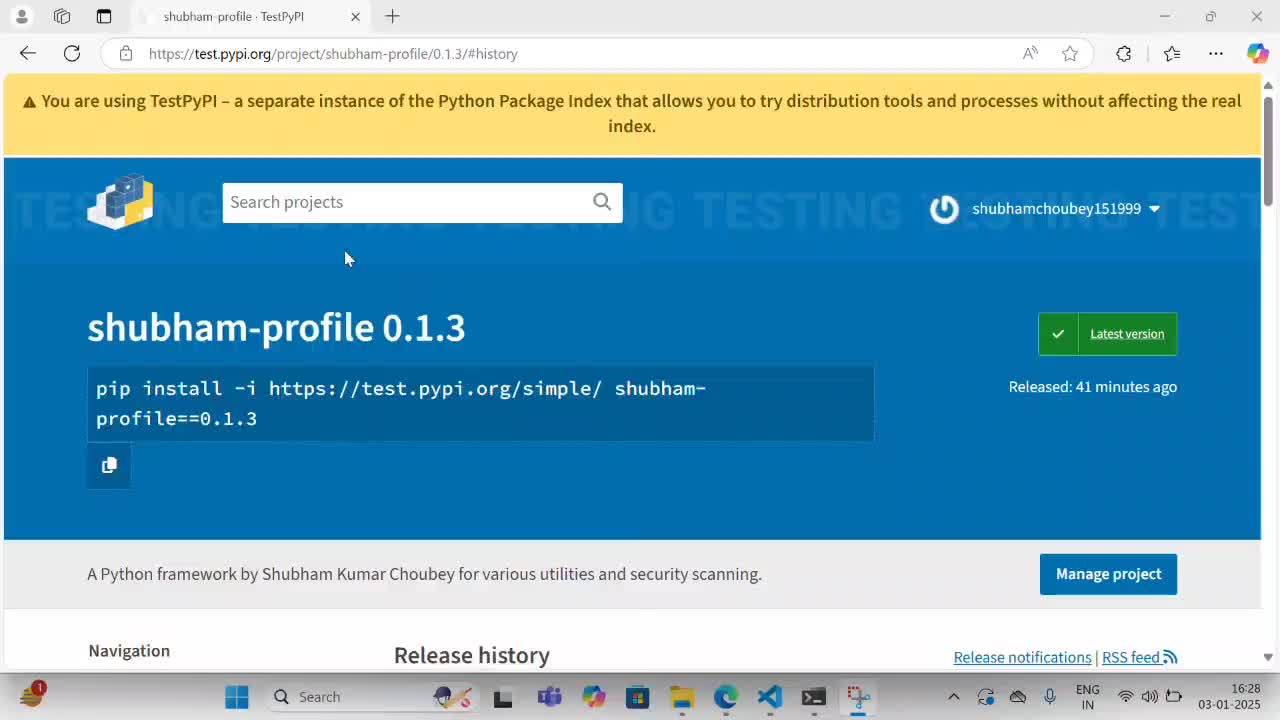Screen dimensions: 1280x720
Task: Open Edge Settings and more menu
Action: [x=1216, y=54]
